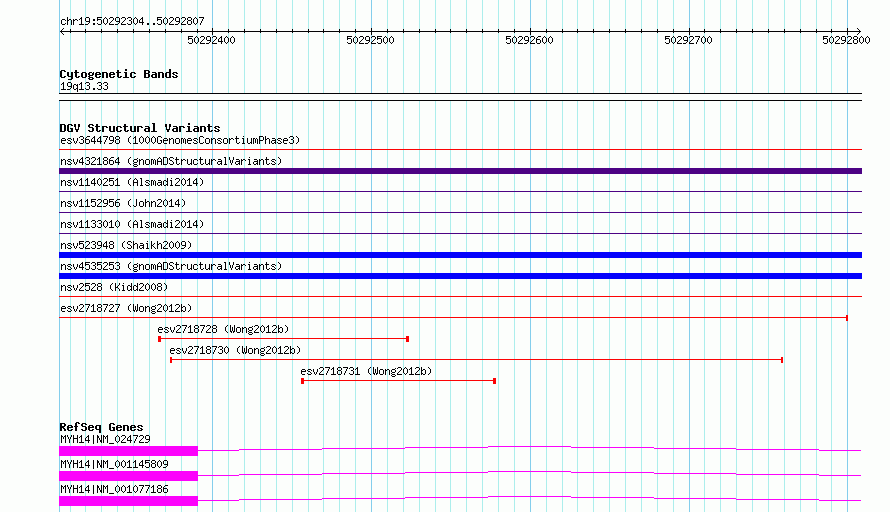The height and width of the screenshot is (512, 890).
Task: Click the right end marker of esv2718730 bar
Action: [782, 360]
